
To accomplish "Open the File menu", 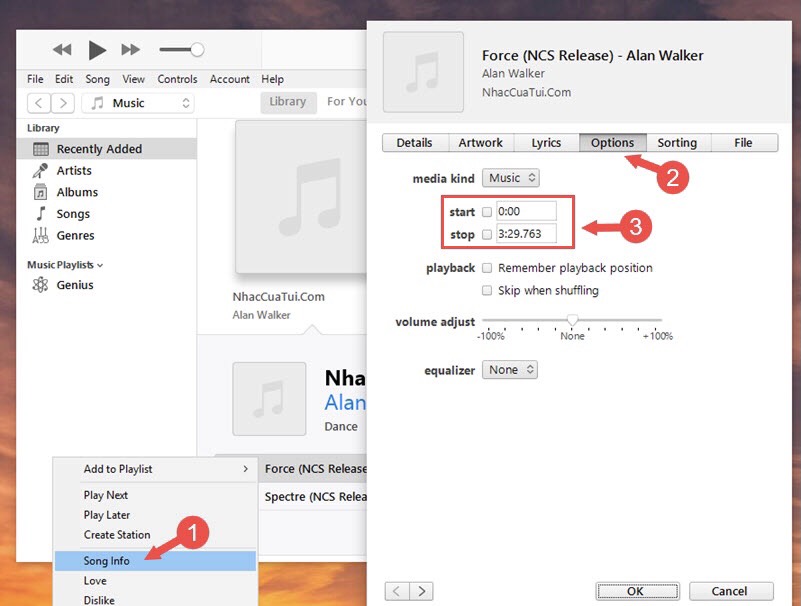I will point(35,79).
